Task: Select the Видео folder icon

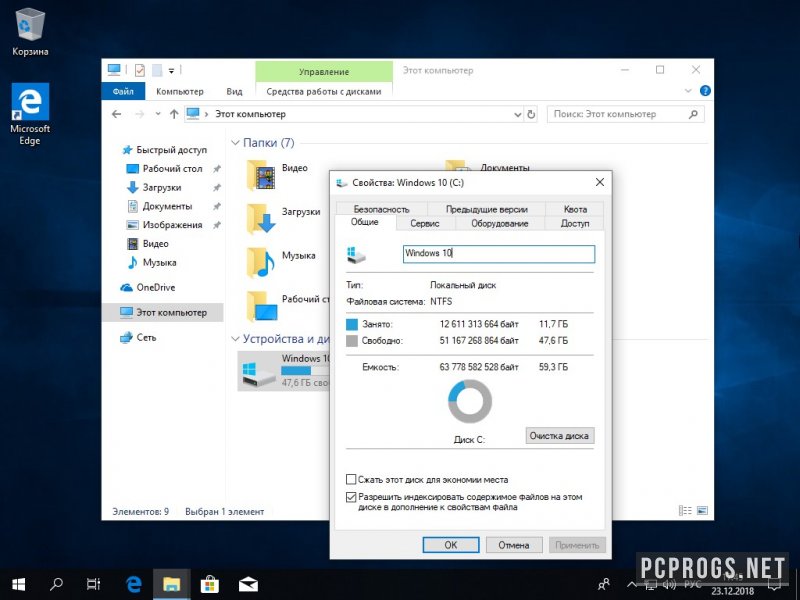Action: (261, 175)
